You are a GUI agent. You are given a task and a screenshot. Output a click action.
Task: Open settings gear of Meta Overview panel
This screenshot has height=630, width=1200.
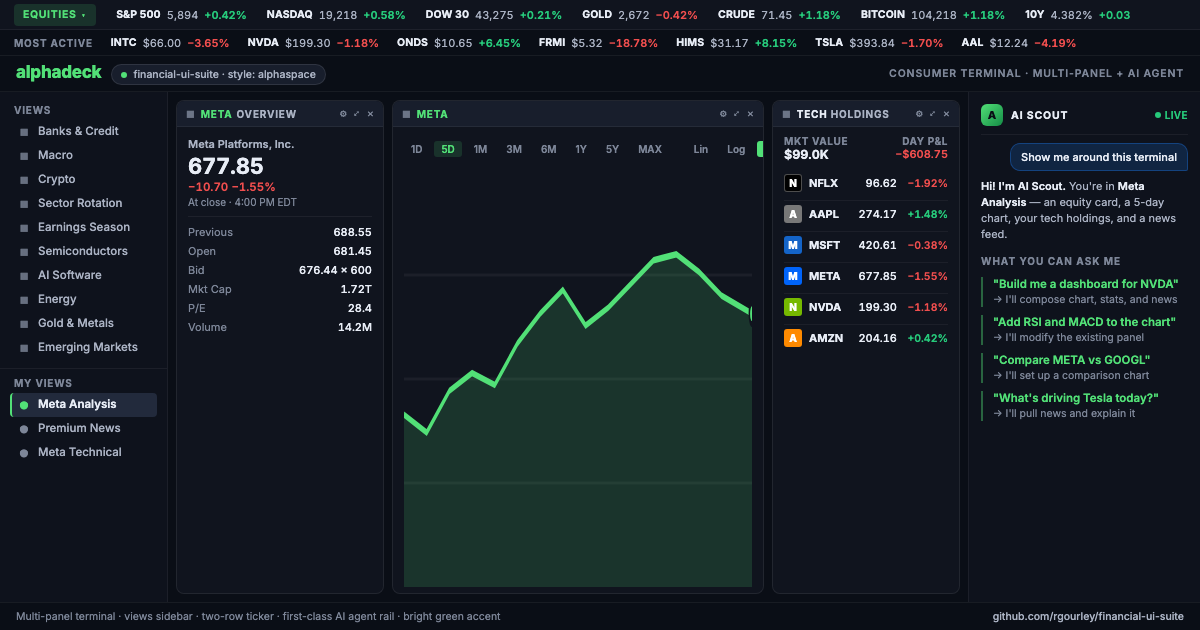tap(343, 114)
